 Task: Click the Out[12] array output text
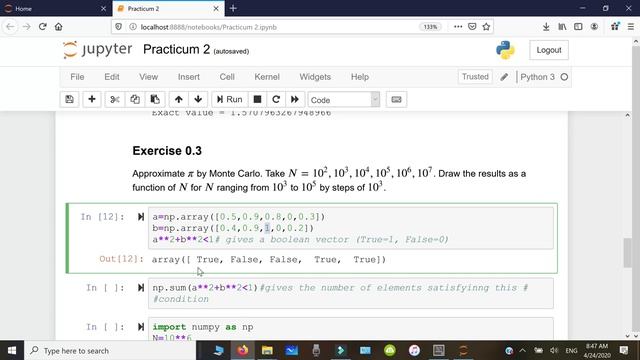click(269, 260)
